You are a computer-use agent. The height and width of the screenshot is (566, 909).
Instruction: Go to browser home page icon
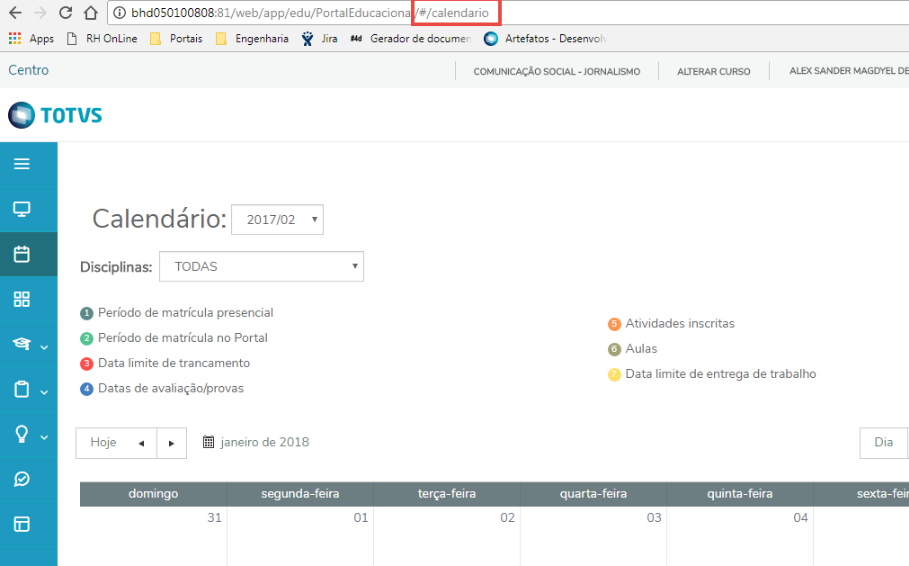(x=90, y=12)
